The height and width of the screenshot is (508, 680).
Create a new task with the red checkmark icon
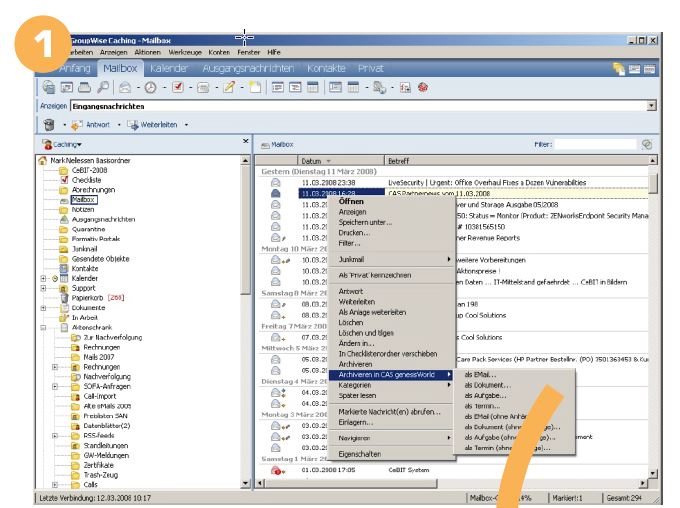pos(177,88)
